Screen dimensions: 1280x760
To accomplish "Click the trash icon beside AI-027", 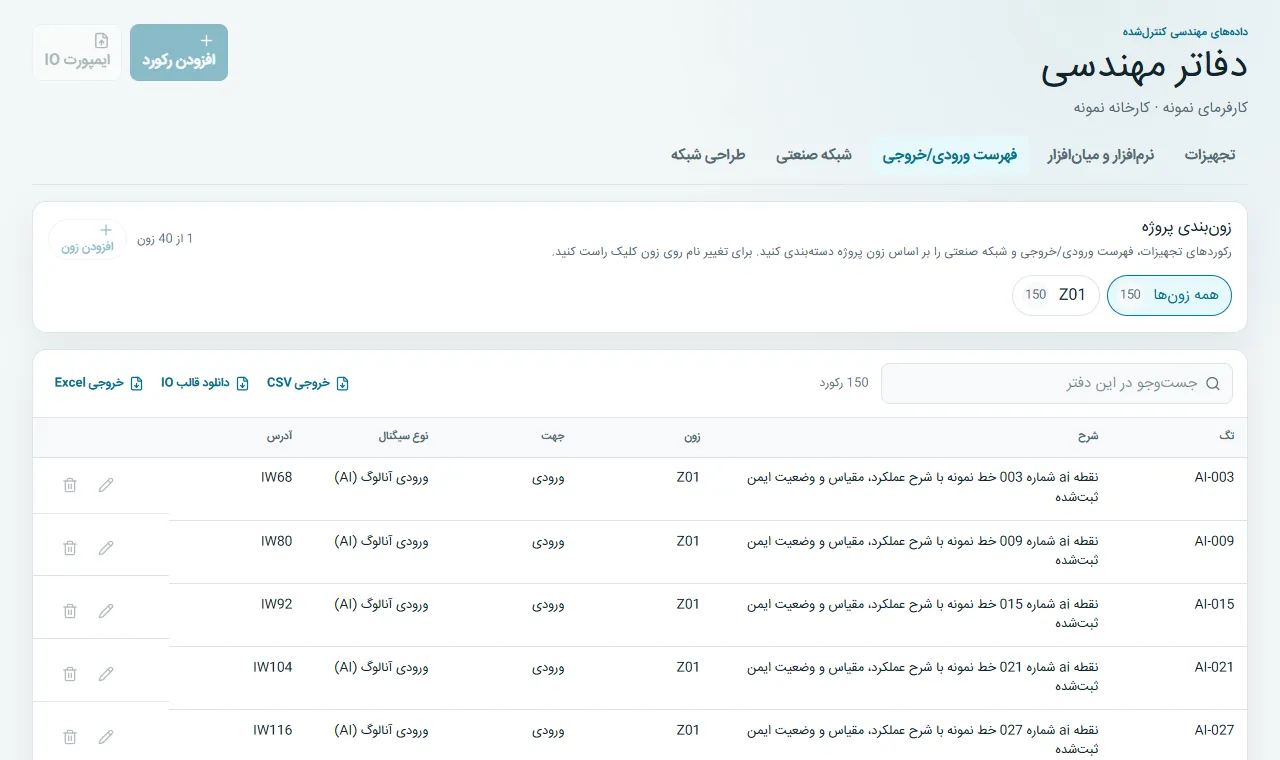I will pos(70,737).
